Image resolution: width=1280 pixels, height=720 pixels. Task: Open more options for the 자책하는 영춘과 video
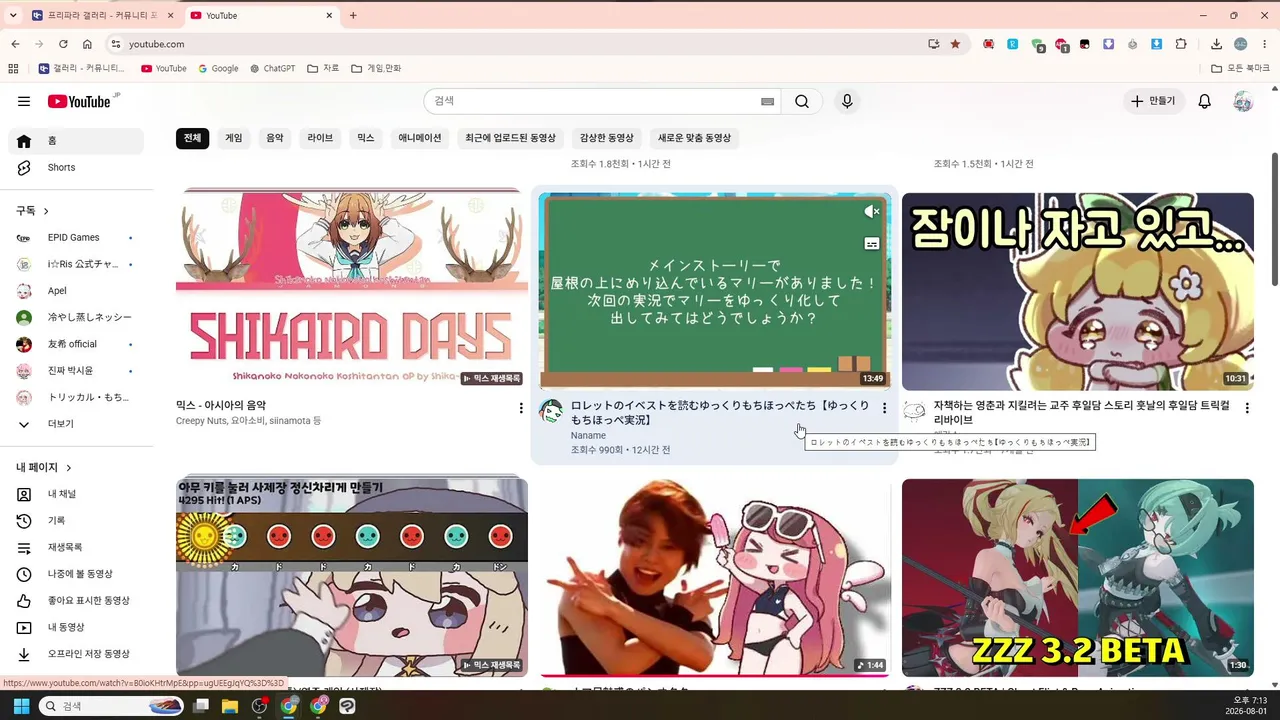coord(1247,408)
